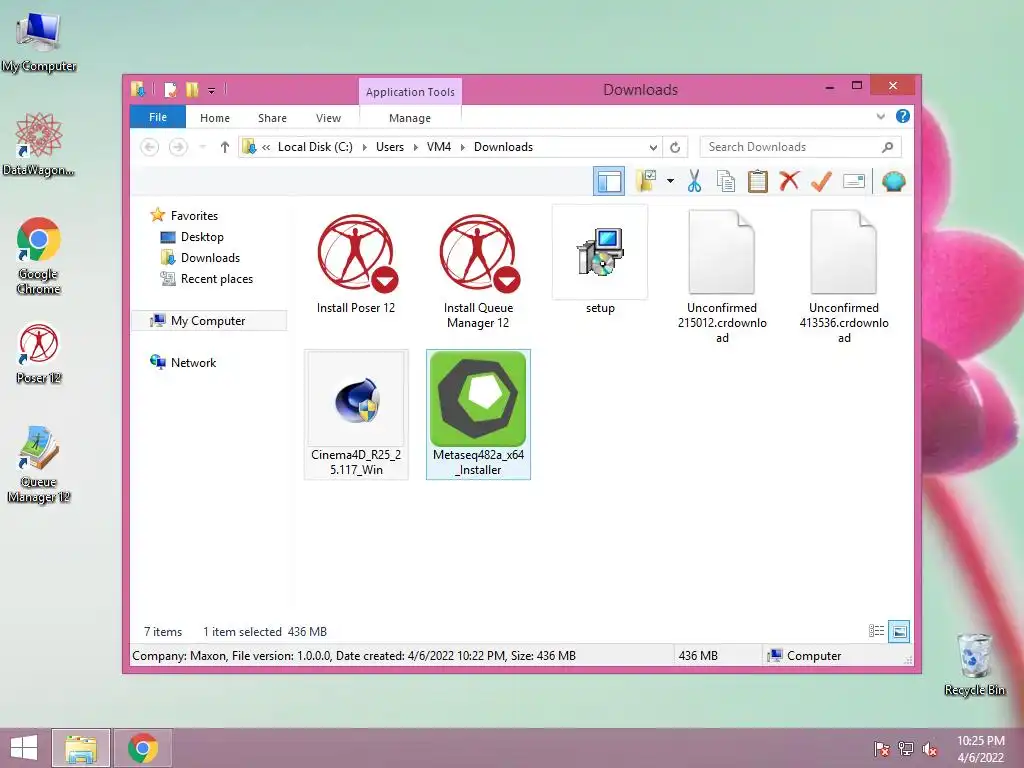Expand the breadcrumb arrow after Local Disk (C:)
Screen dimensions: 1024x768
click(364, 147)
